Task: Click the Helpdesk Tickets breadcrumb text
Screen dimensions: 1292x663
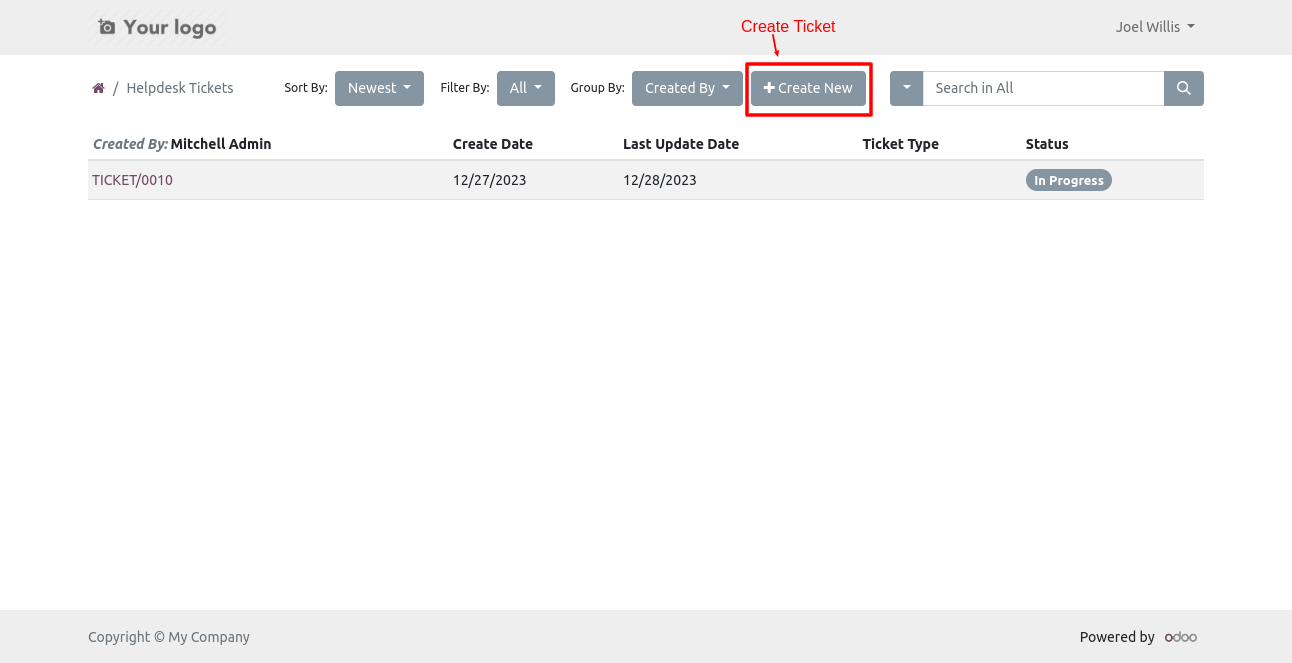Action: point(180,88)
